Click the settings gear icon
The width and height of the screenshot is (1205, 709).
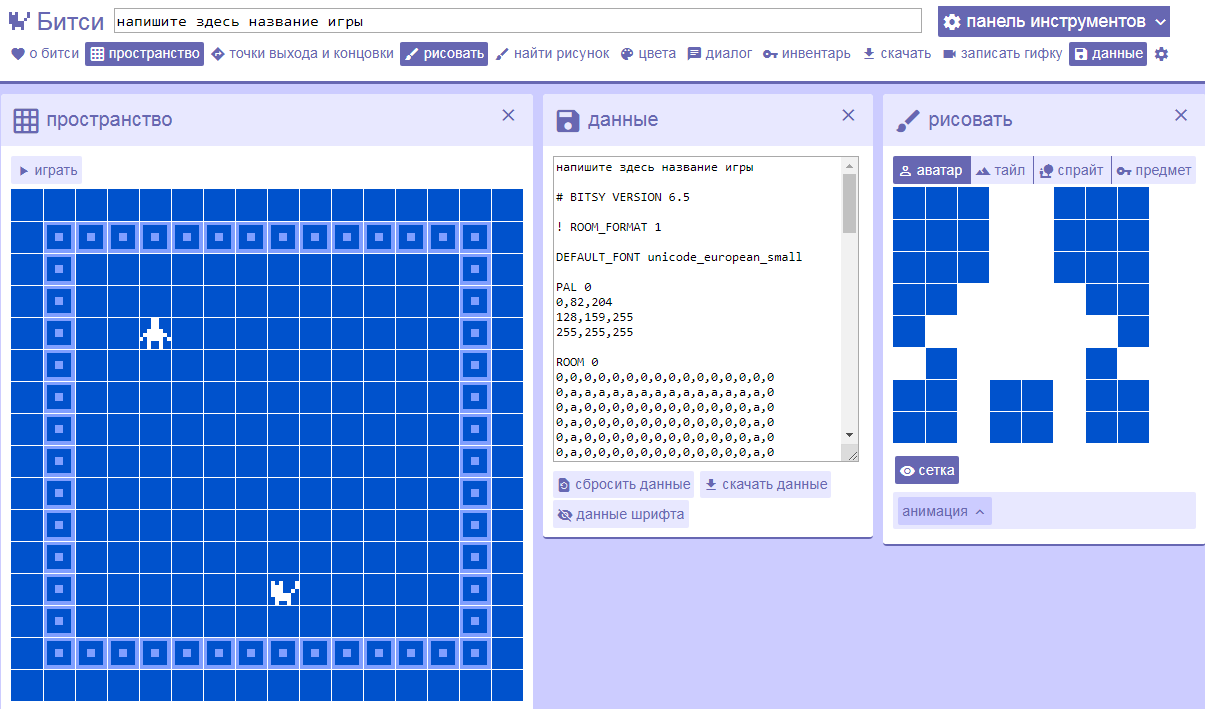pyautogui.click(x=1161, y=54)
